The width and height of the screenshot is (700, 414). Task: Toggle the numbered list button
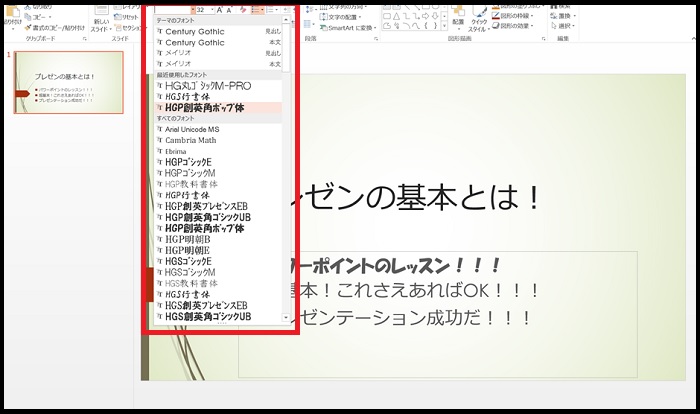pyautogui.click(x=270, y=10)
